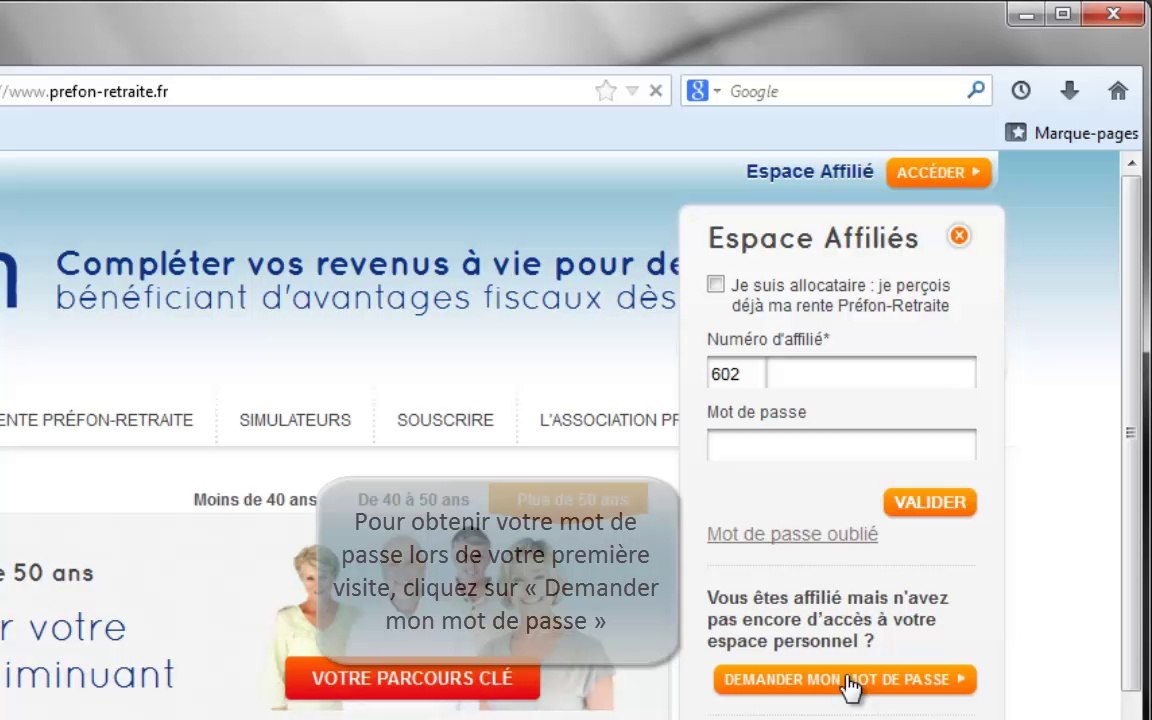Open the Google search engine selector
This screenshot has width=1152, height=720.
click(x=704, y=91)
